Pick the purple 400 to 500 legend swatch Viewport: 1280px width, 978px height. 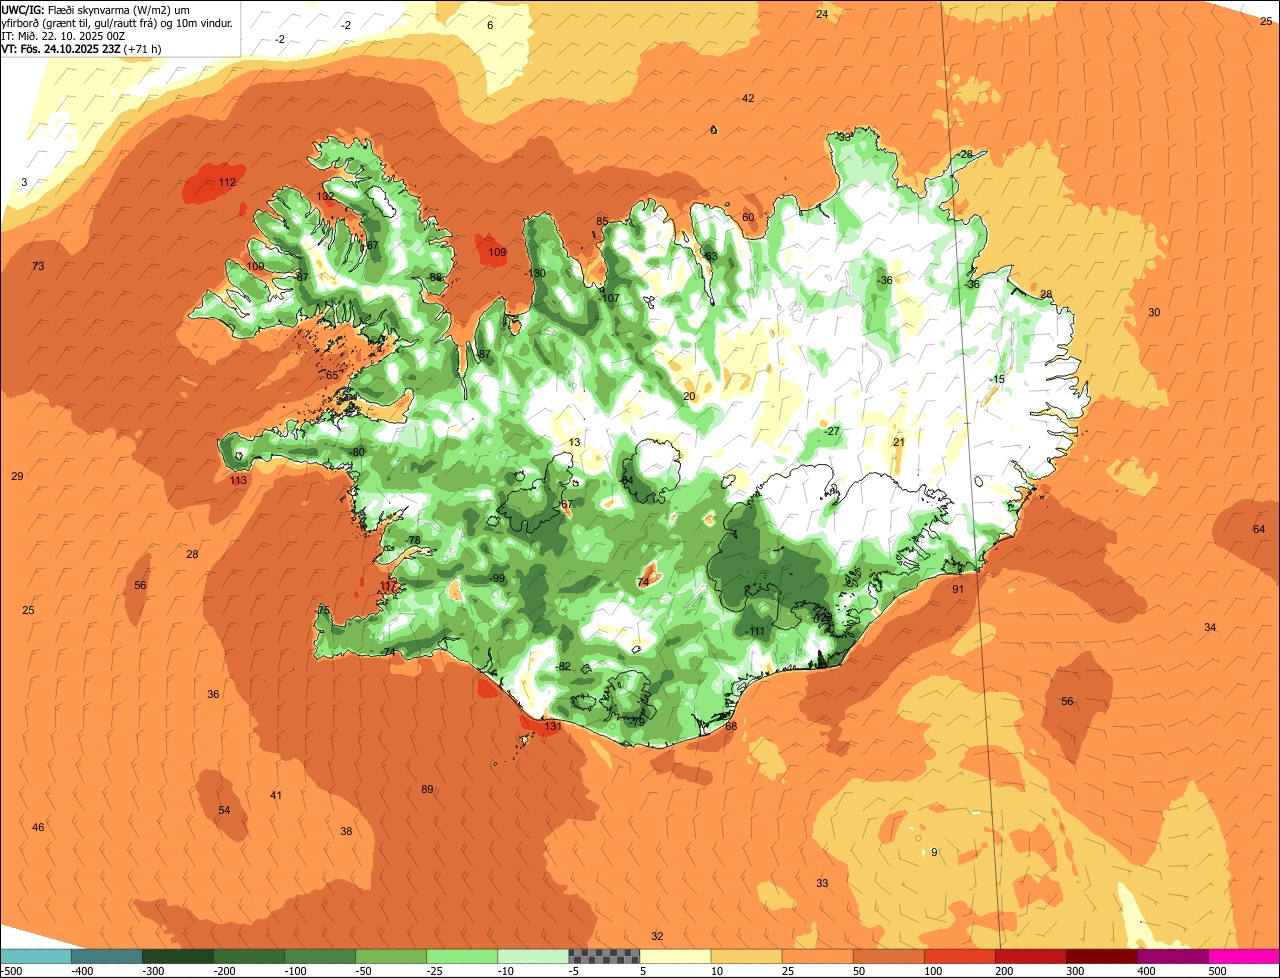1173,956
